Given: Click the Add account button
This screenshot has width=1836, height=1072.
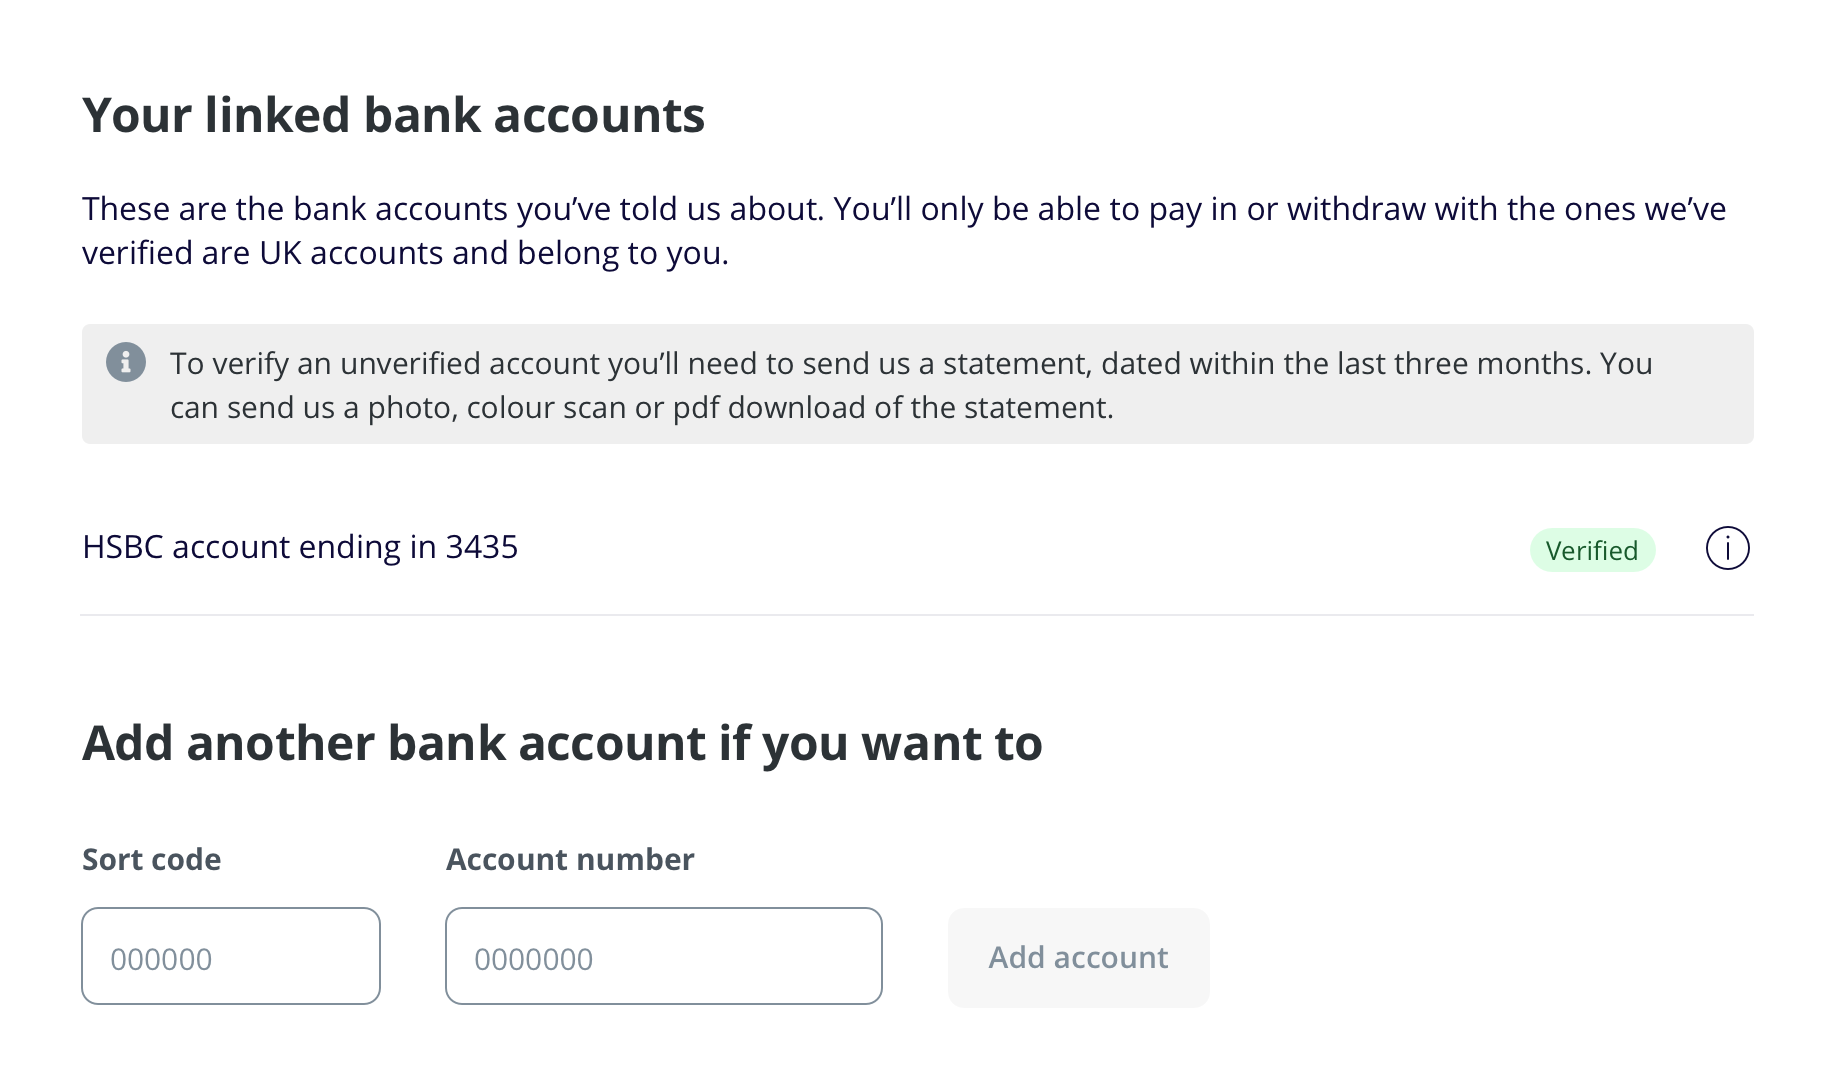Looking at the screenshot, I should (x=1079, y=957).
